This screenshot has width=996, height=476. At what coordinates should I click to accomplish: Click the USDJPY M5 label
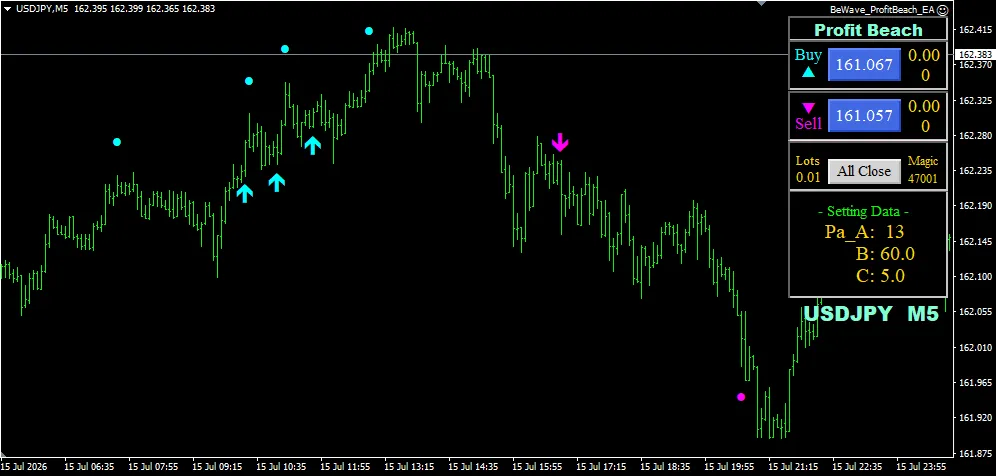click(x=871, y=314)
